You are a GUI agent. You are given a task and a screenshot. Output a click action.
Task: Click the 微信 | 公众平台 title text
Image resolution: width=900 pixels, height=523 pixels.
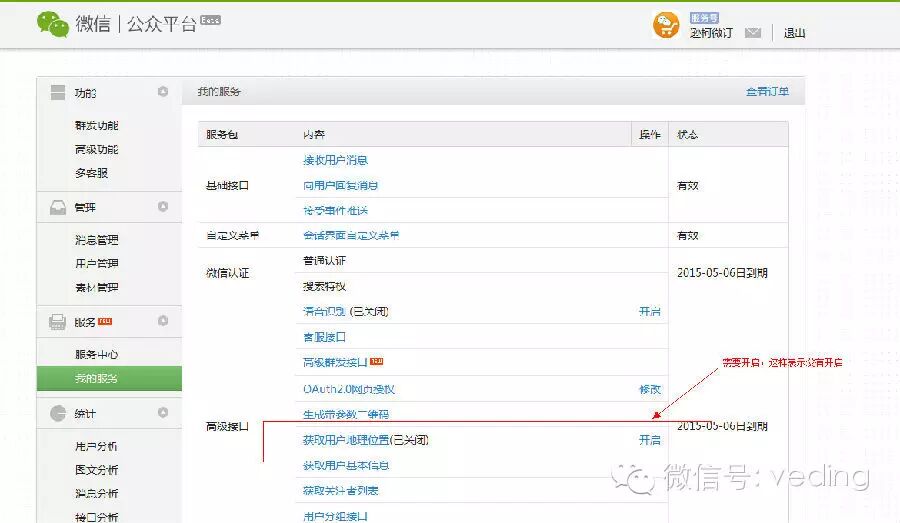(136, 24)
